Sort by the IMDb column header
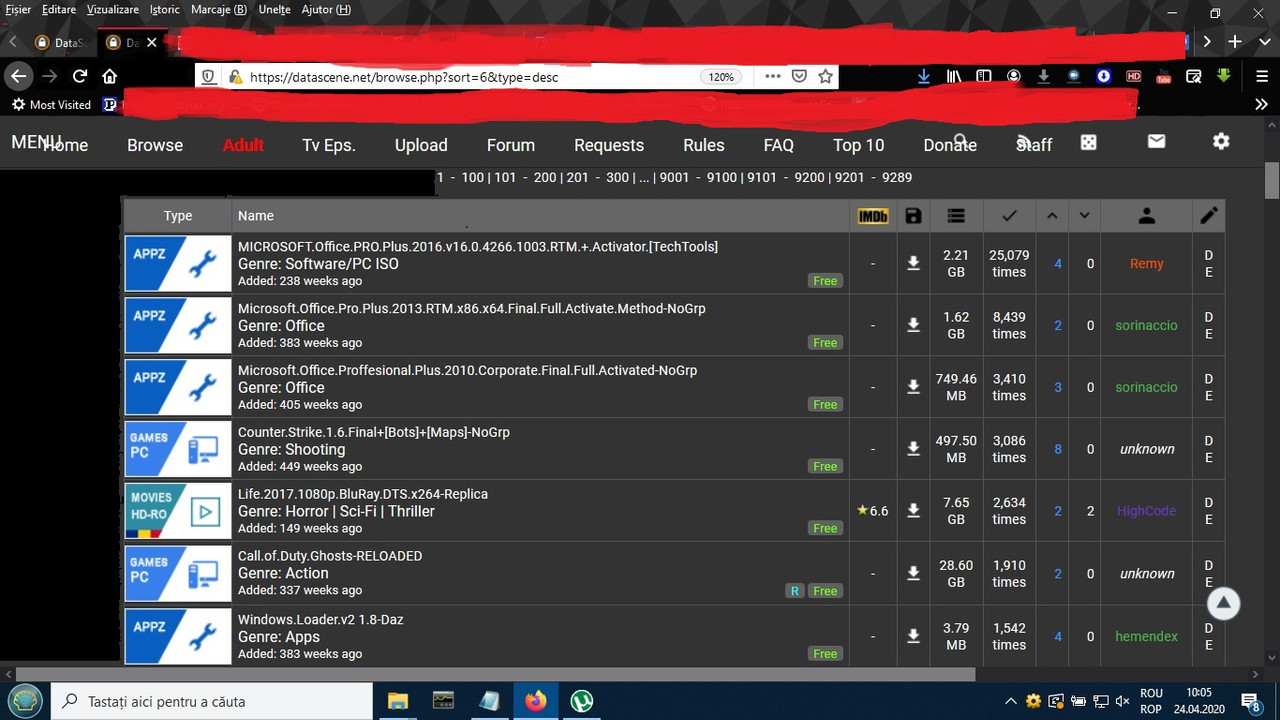 pos(873,215)
